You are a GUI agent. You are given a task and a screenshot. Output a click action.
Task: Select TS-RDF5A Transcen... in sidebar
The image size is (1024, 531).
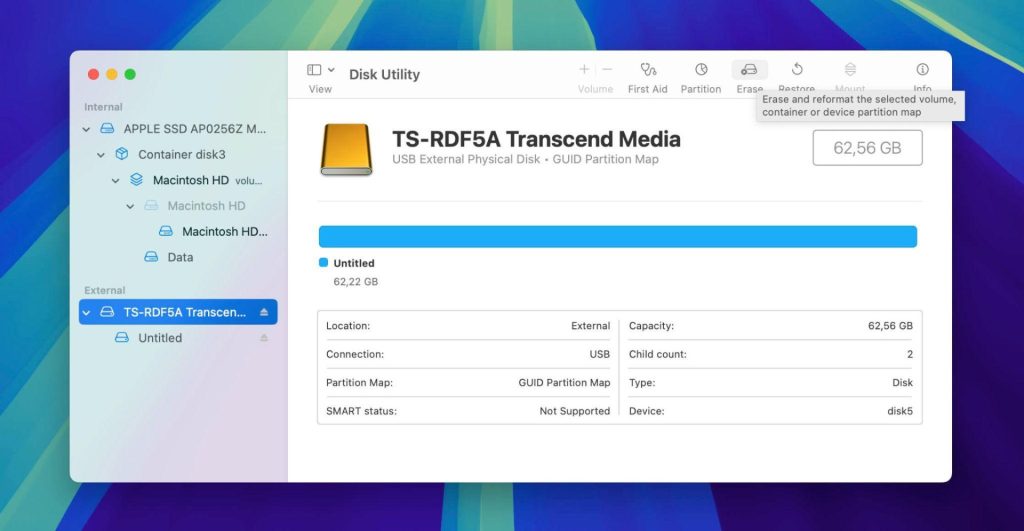[x=178, y=312]
